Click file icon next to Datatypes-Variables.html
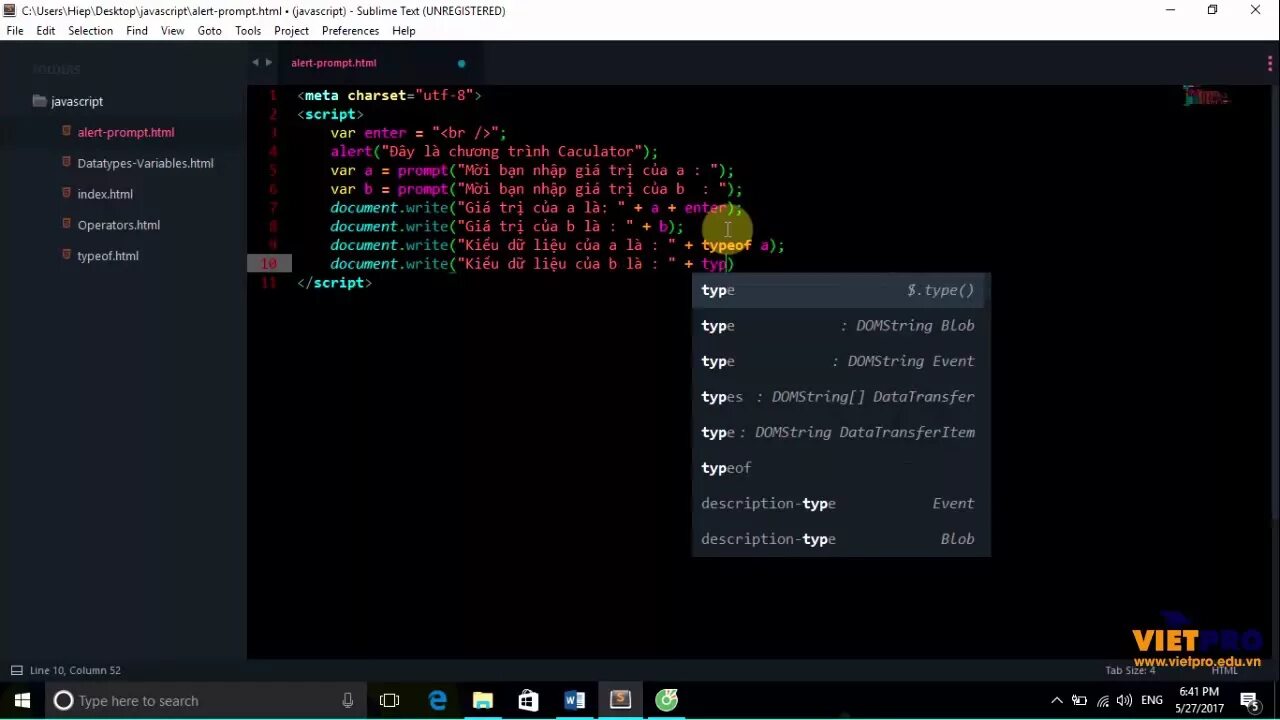Screen dimensions: 1280x720 click(x=67, y=162)
